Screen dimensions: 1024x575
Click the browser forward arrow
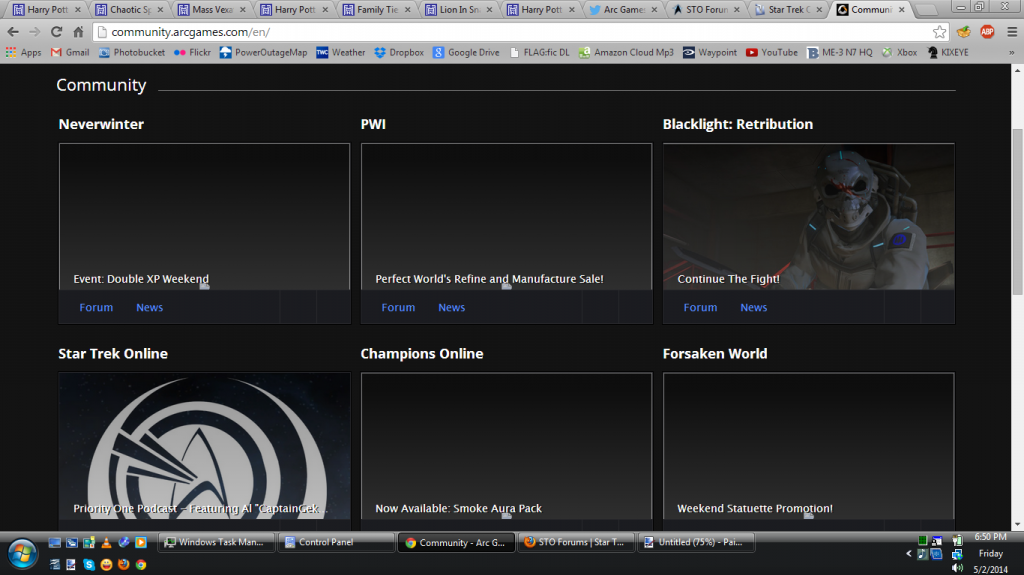(35, 31)
